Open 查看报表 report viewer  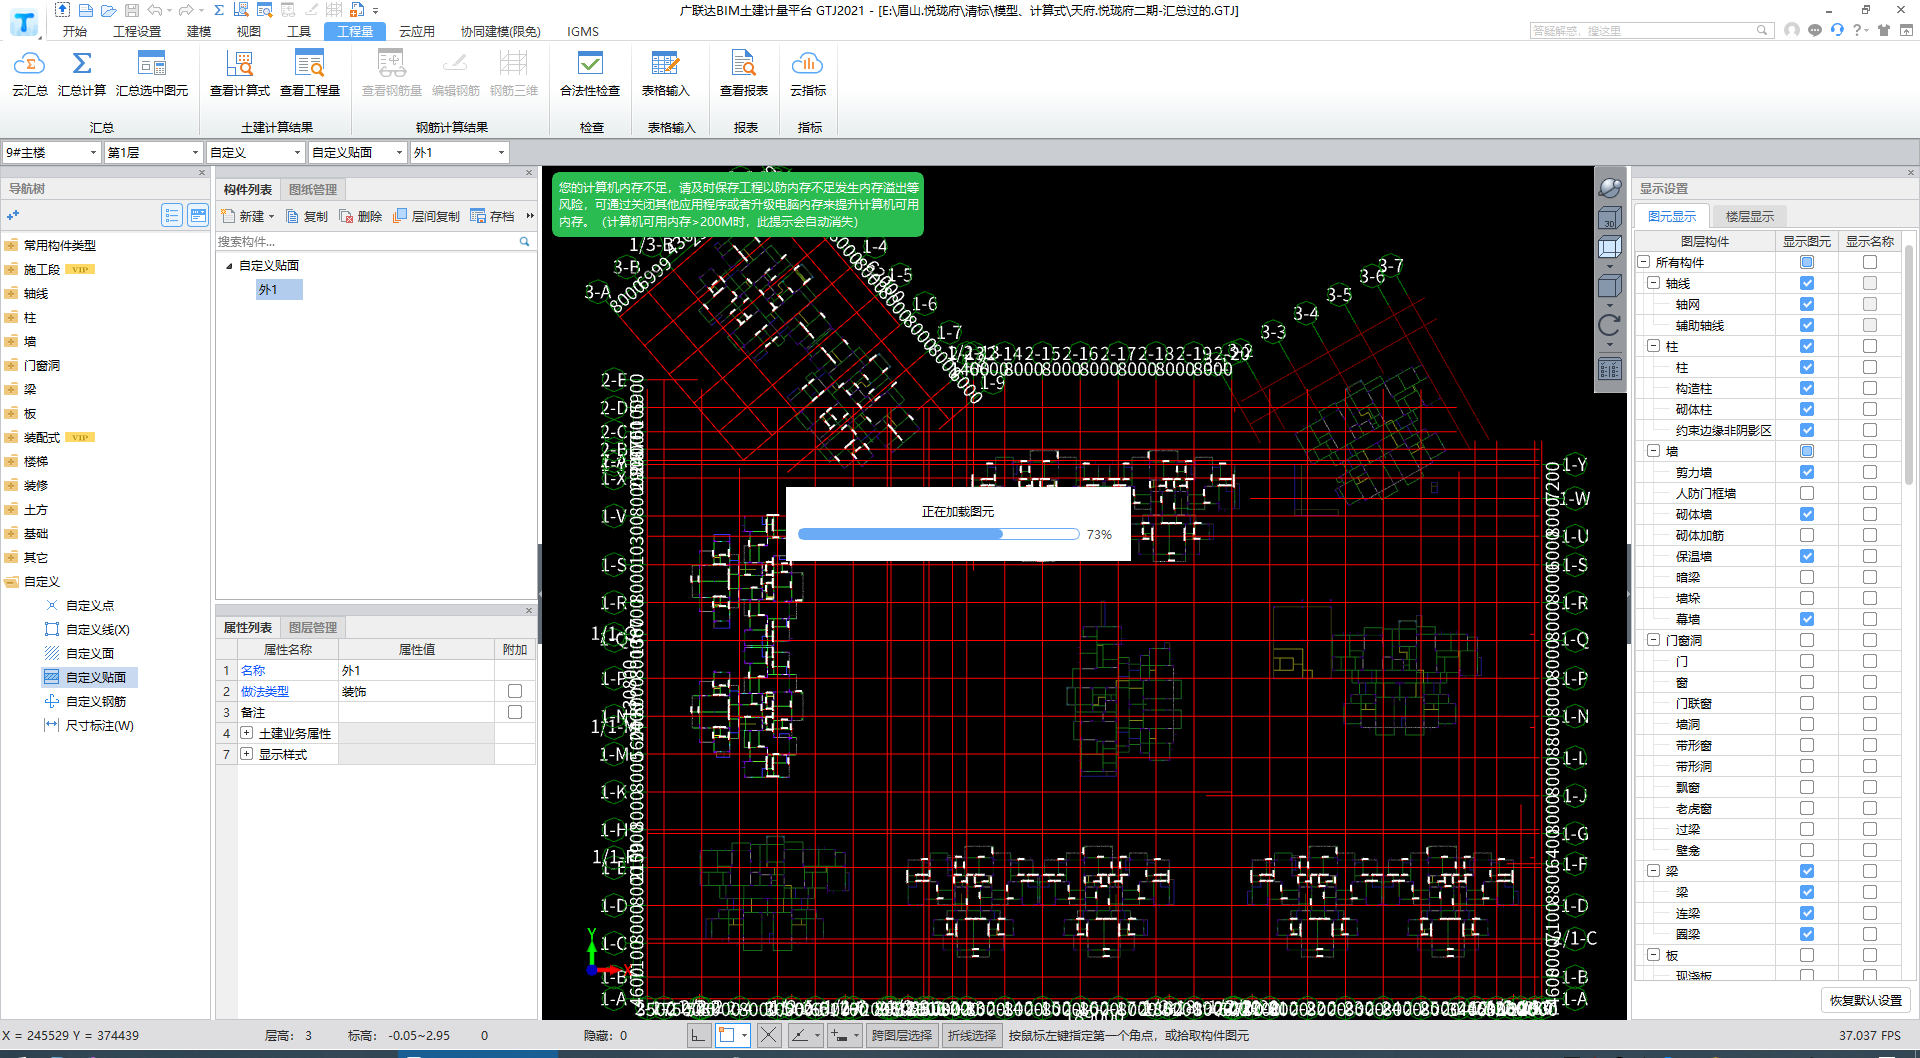(x=744, y=73)
